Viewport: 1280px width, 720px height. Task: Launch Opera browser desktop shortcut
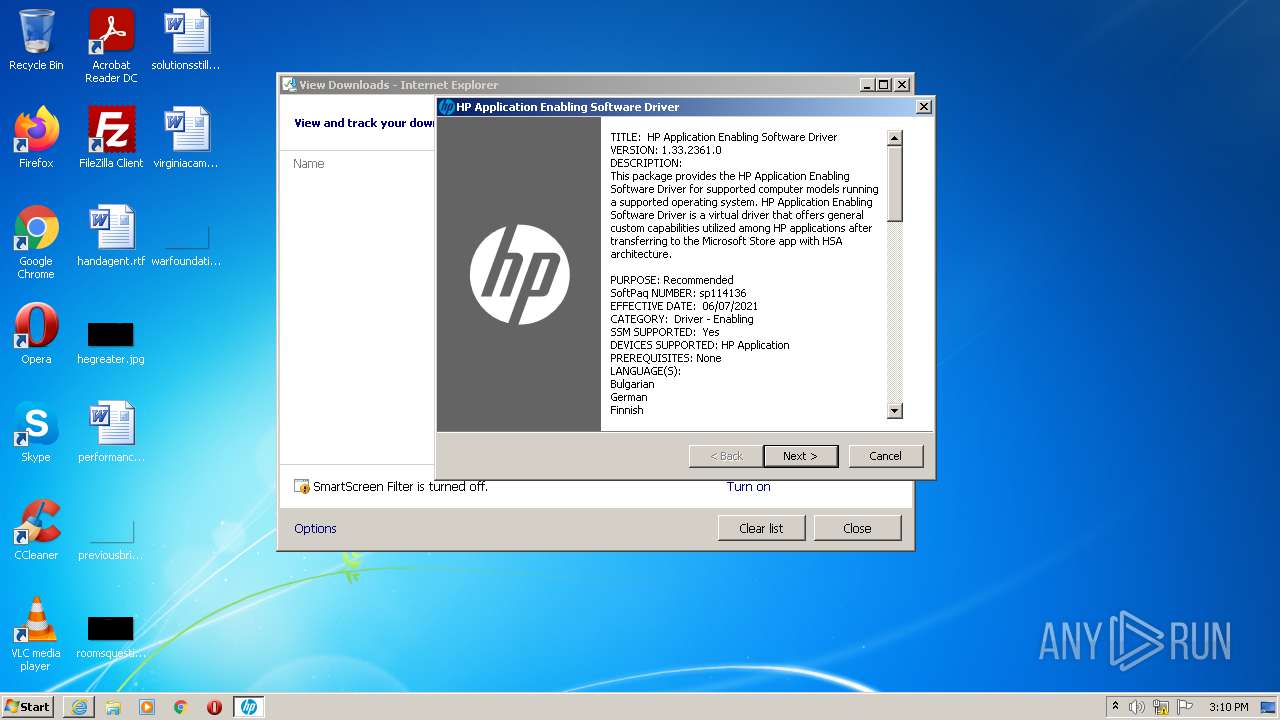pos(36,334)
